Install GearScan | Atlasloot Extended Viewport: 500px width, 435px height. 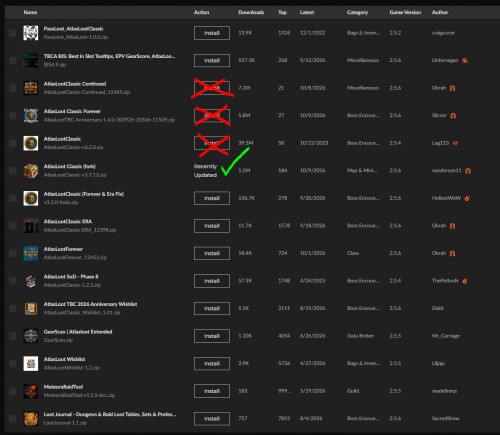pos(212,336)
